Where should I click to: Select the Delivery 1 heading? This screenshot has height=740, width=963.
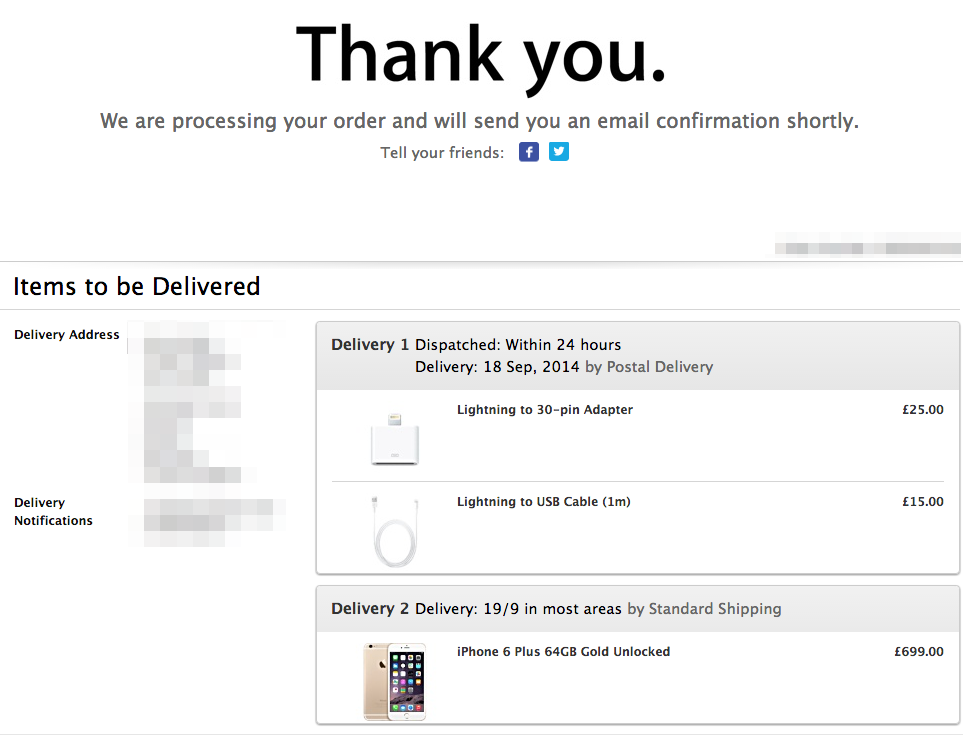[370, 345]
